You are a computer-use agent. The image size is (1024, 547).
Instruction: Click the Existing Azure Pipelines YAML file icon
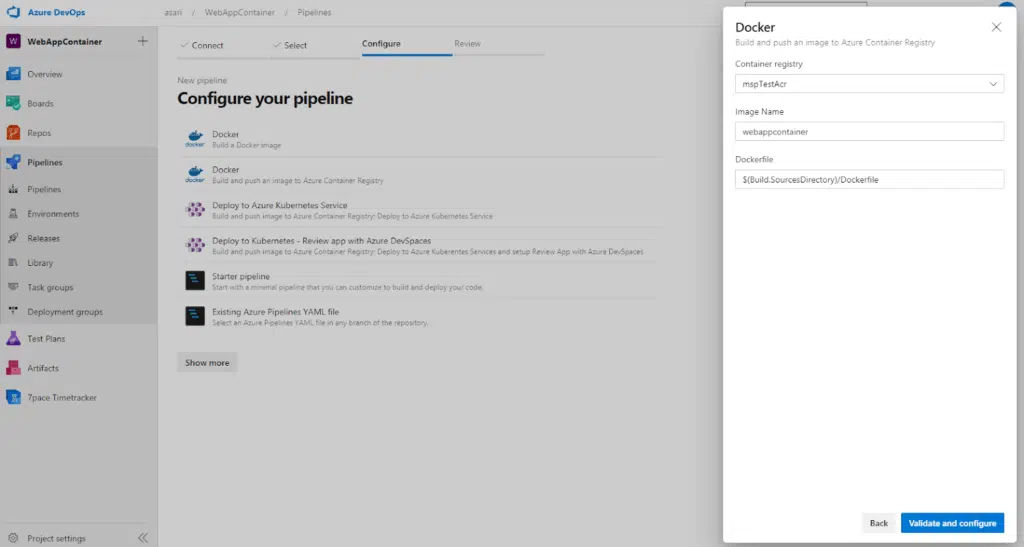(x=195, y=316)
